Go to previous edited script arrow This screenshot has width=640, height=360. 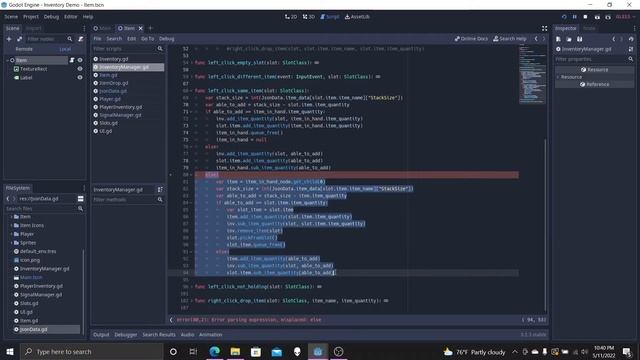(x=536, y=39)
